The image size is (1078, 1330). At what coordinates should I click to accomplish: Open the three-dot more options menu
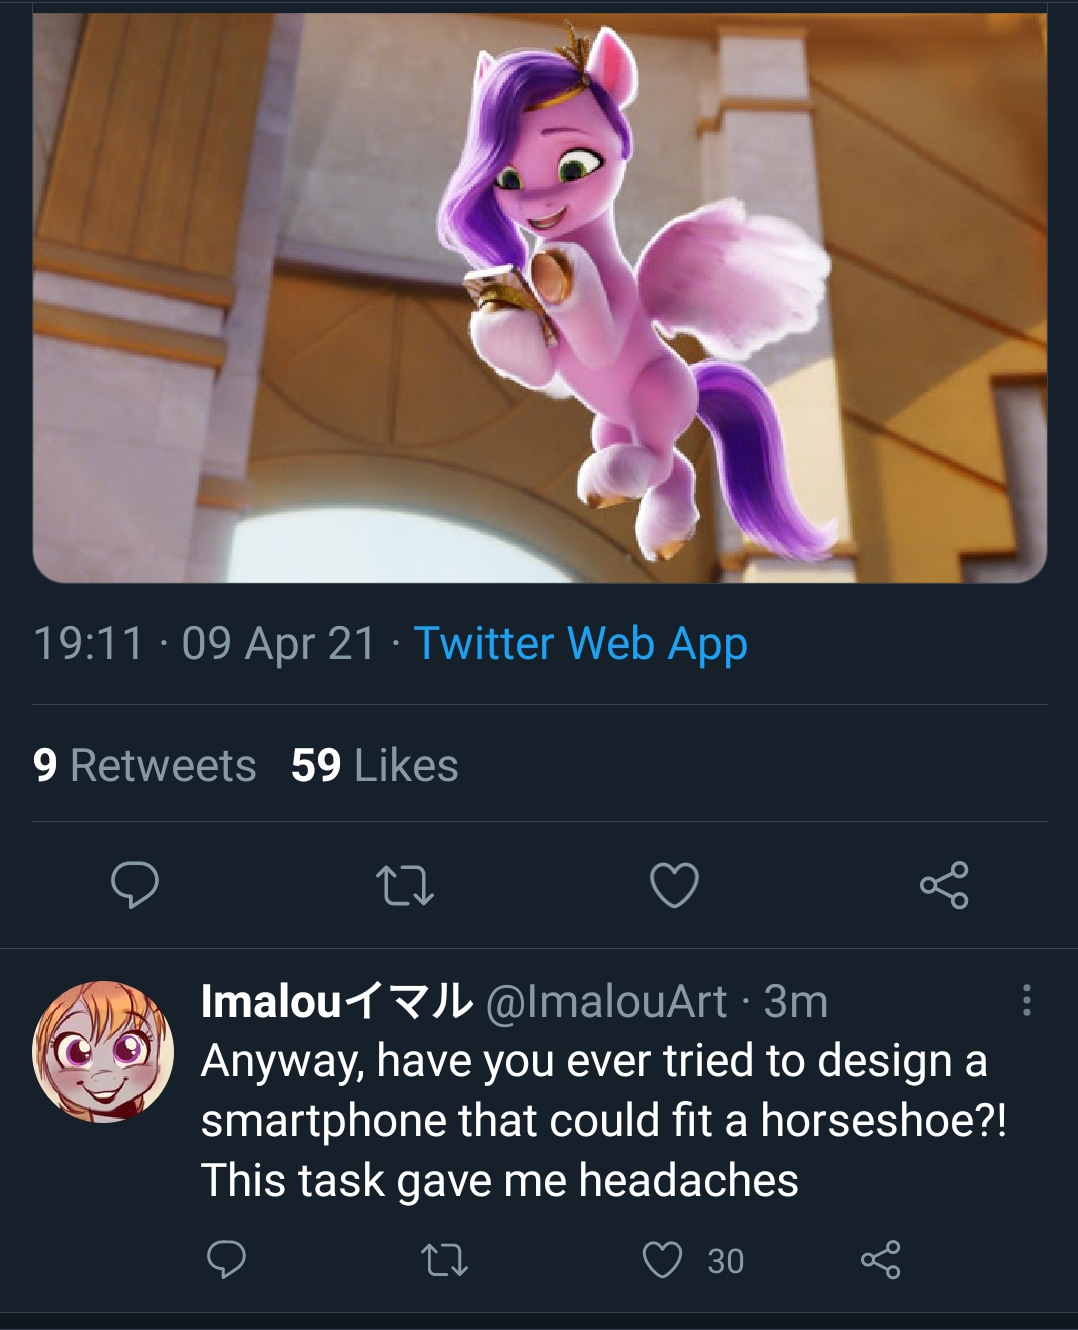(1026, 1000)
